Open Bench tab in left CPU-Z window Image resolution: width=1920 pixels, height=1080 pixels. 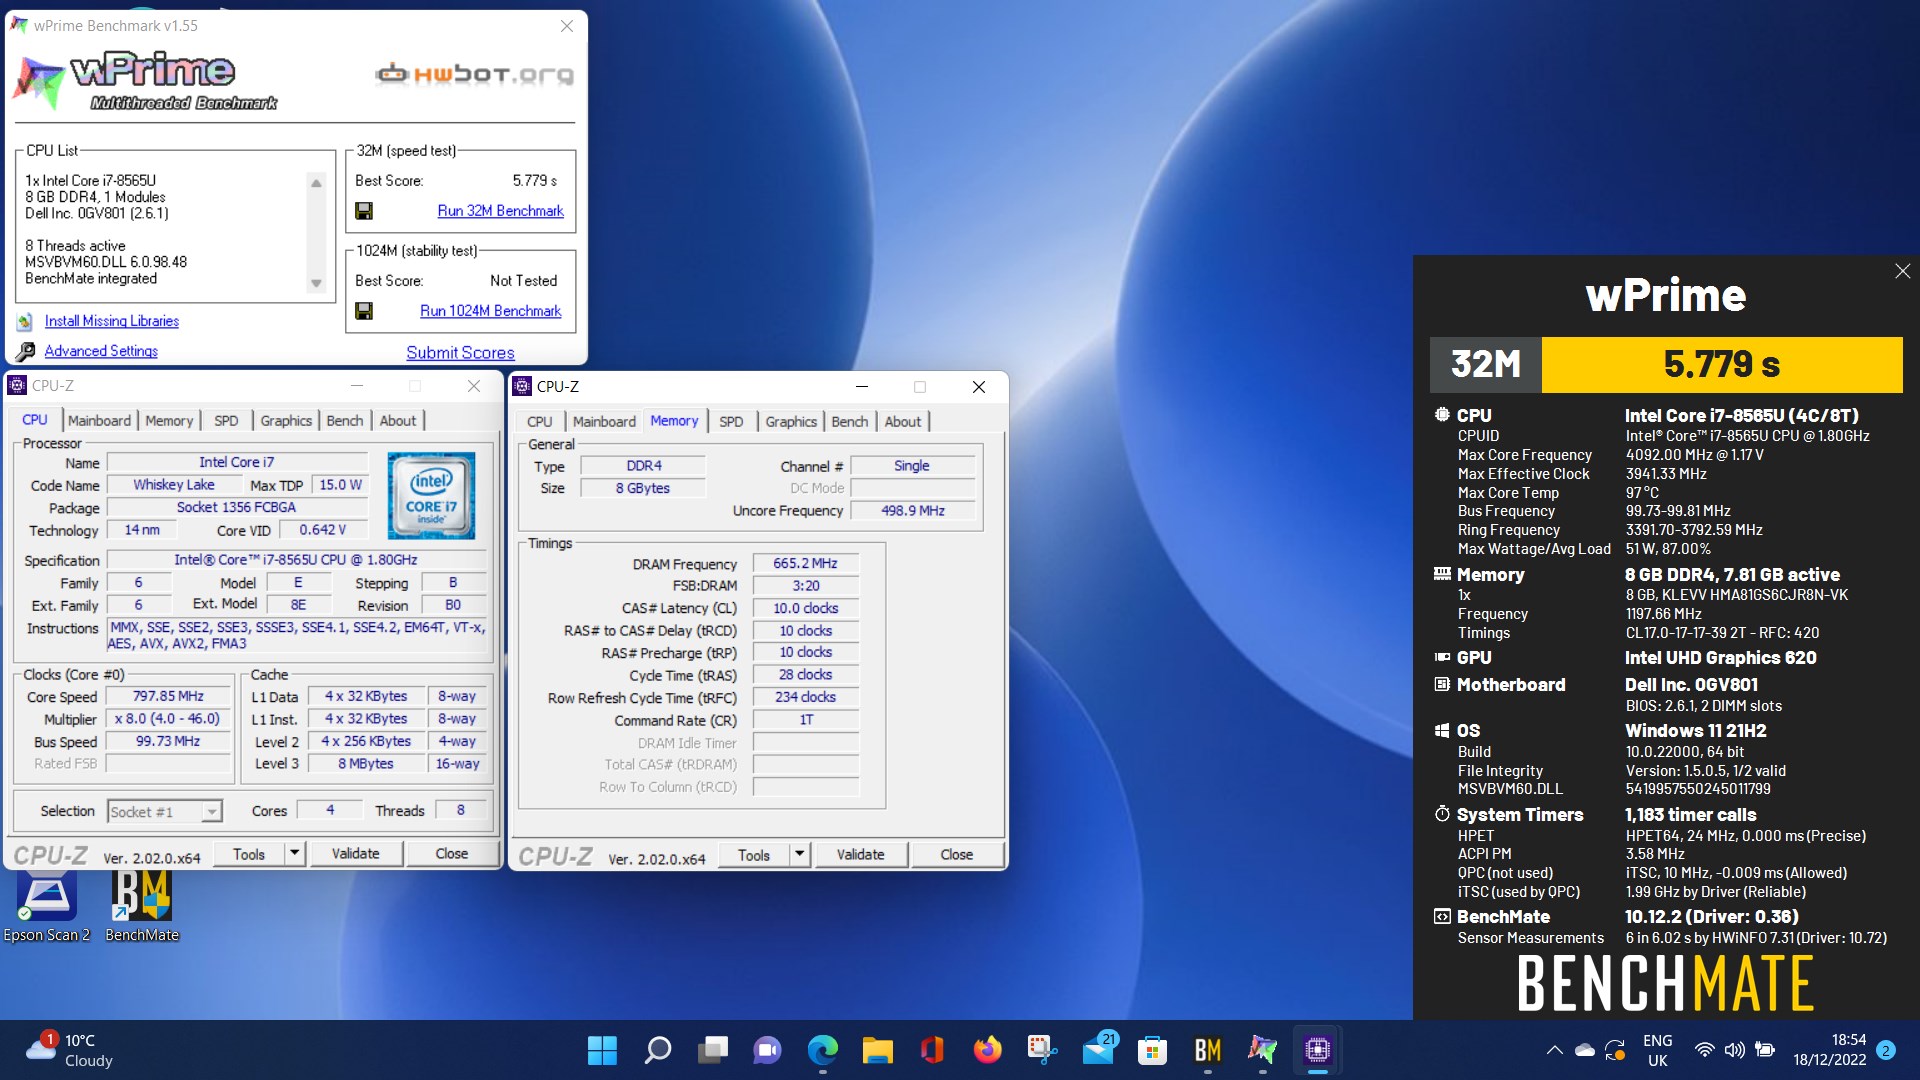tap(345, 421)
